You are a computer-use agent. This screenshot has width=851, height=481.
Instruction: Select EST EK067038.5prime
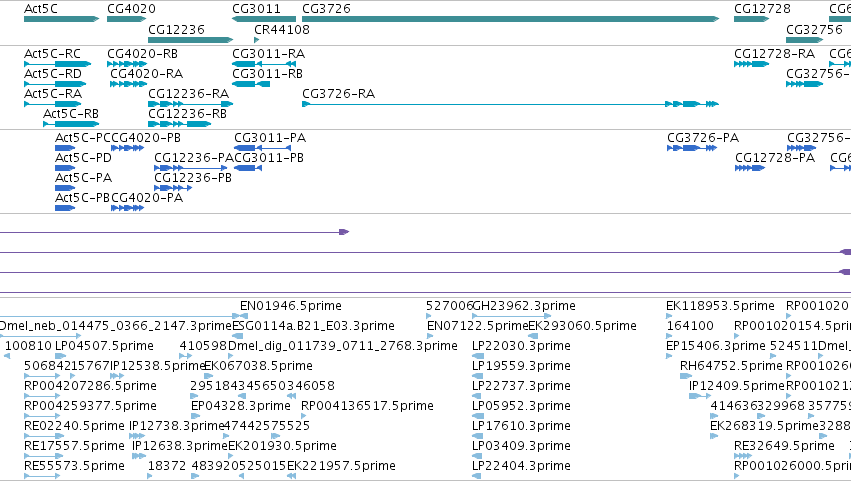click(x=258, y=366)
